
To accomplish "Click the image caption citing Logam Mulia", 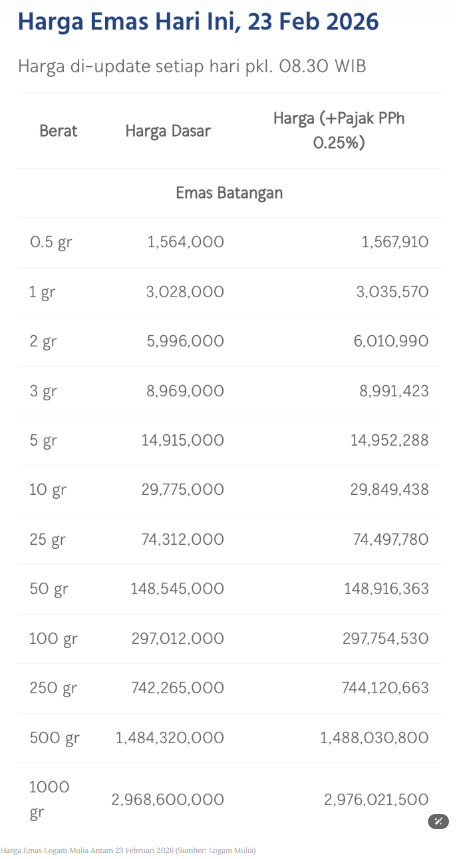I will click(128, 850).
